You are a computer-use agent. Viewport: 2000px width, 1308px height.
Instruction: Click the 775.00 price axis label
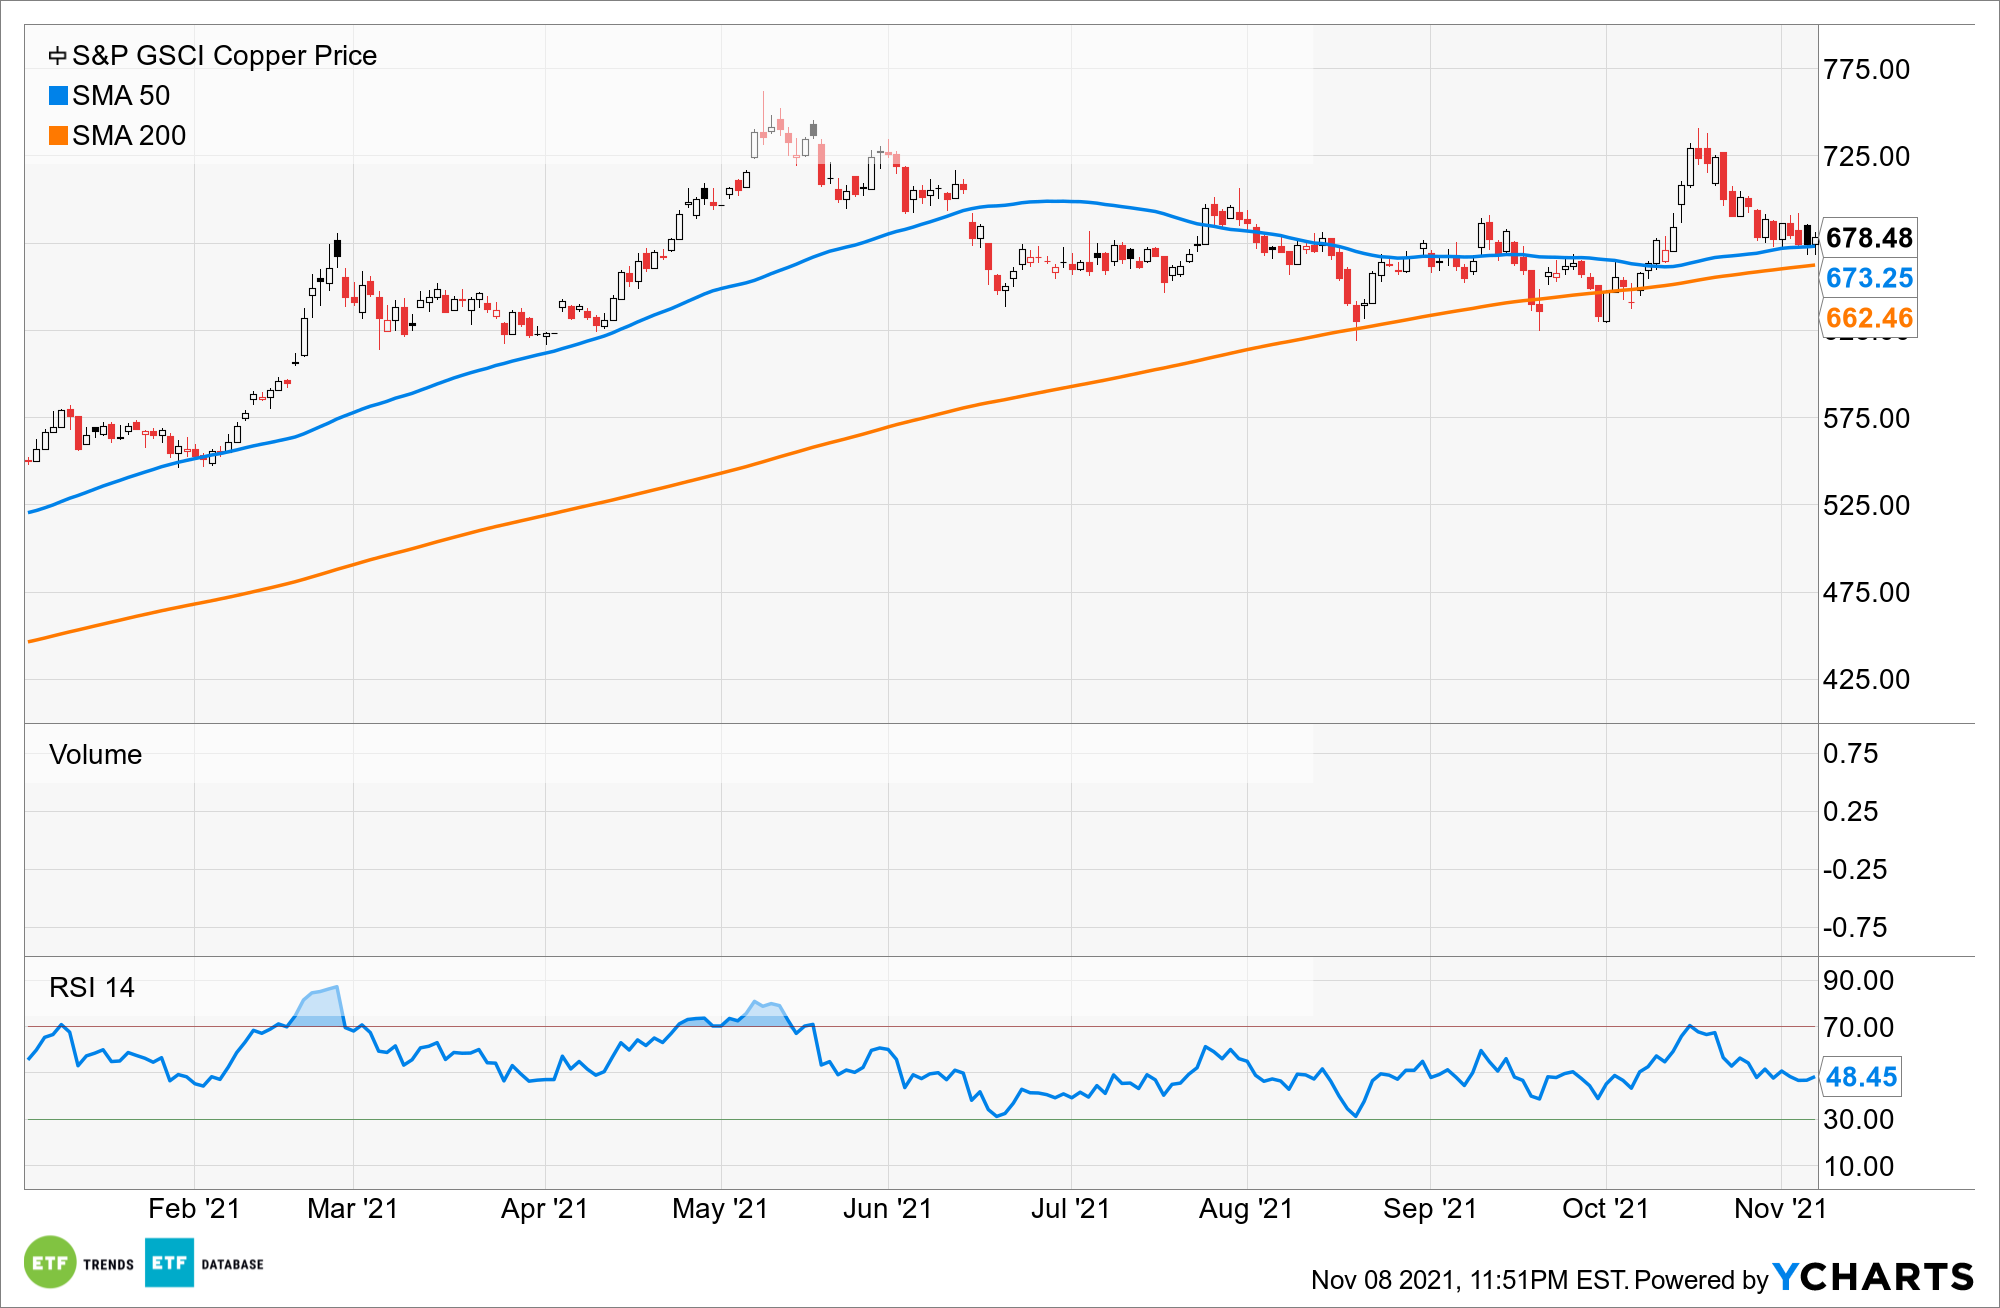[1866, 70]
